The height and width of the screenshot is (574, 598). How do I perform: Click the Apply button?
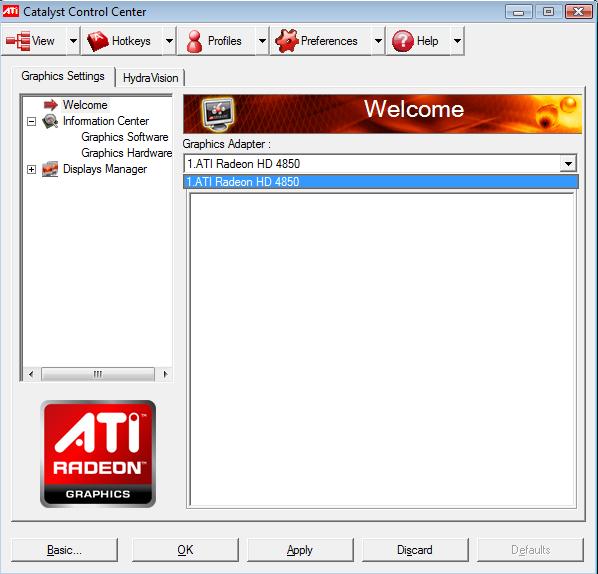click(x=300, y=550)
